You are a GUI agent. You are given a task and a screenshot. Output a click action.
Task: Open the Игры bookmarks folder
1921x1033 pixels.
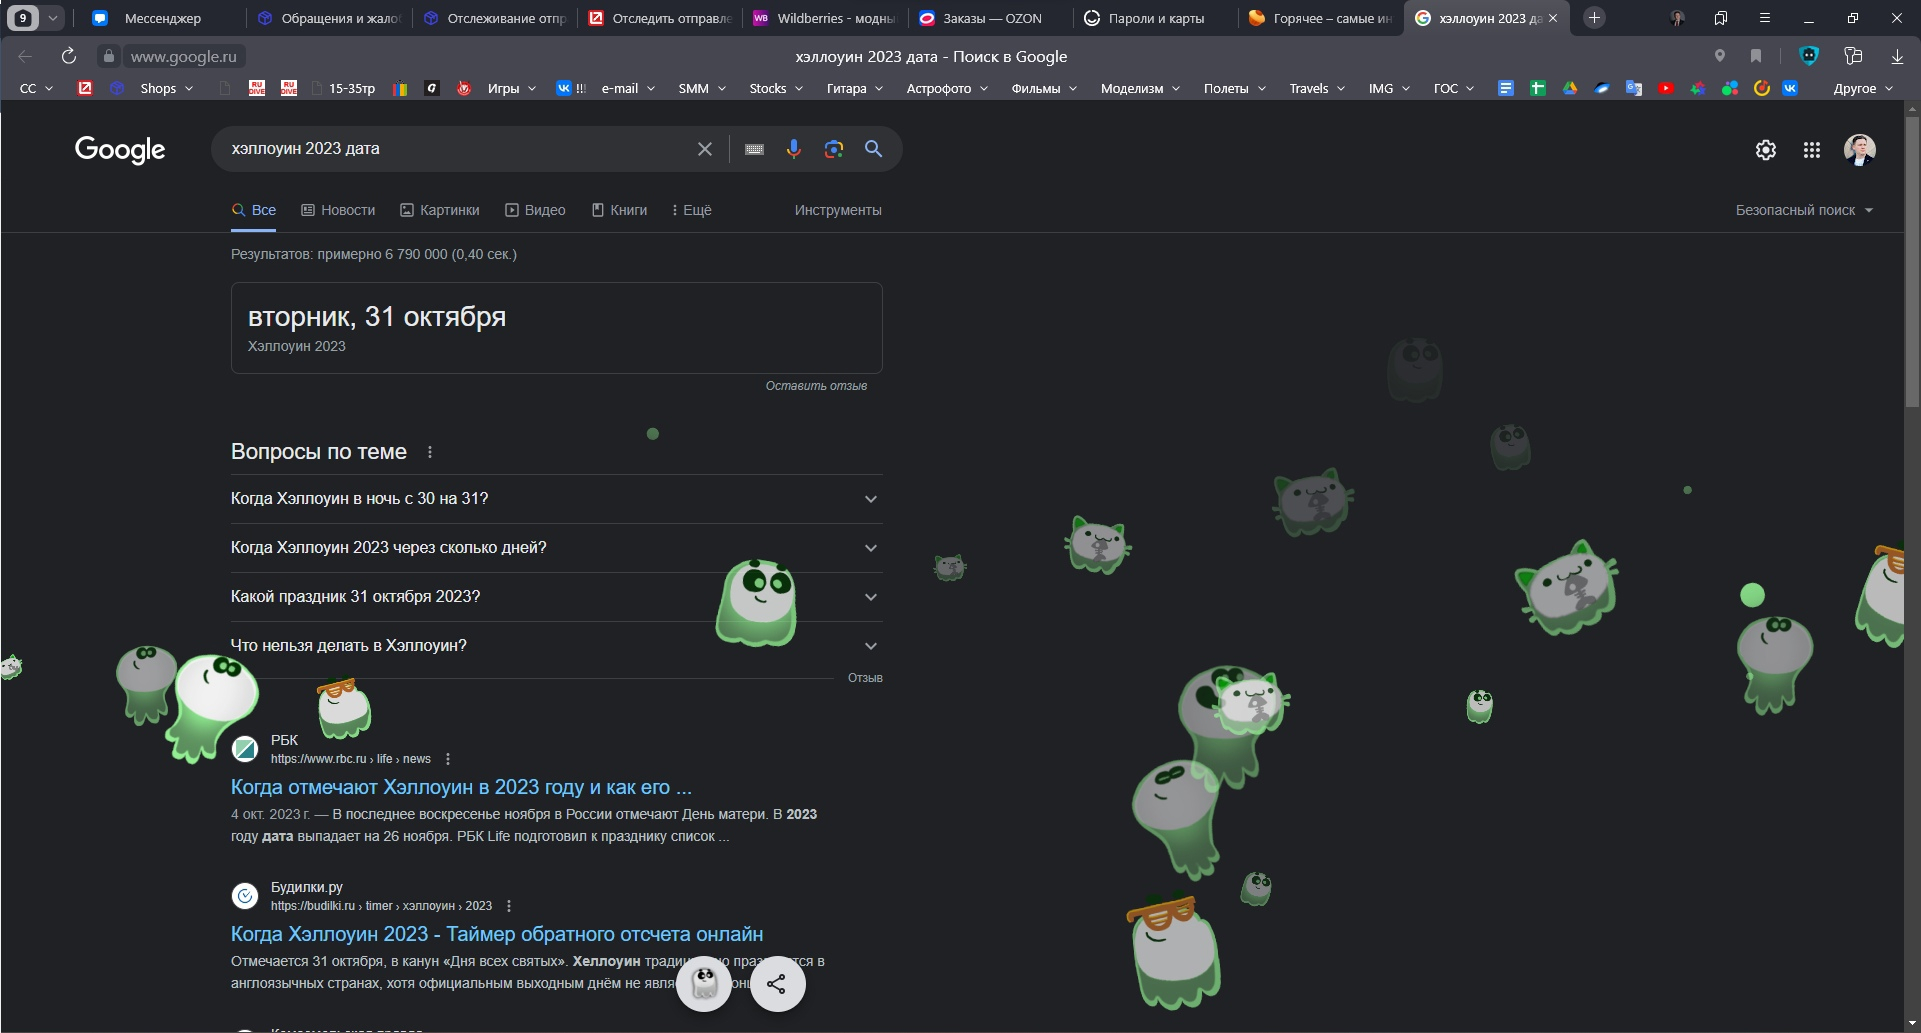[511, 88]
